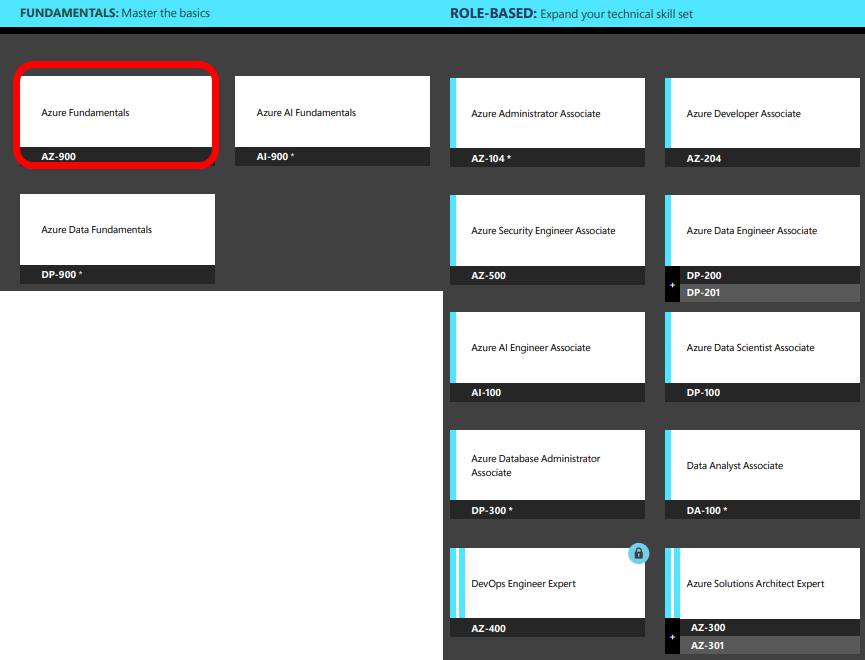Viewport: 865px width, 660px height.
Task: Open the DevOps Engineer Expert card
Action: [547, 583]
